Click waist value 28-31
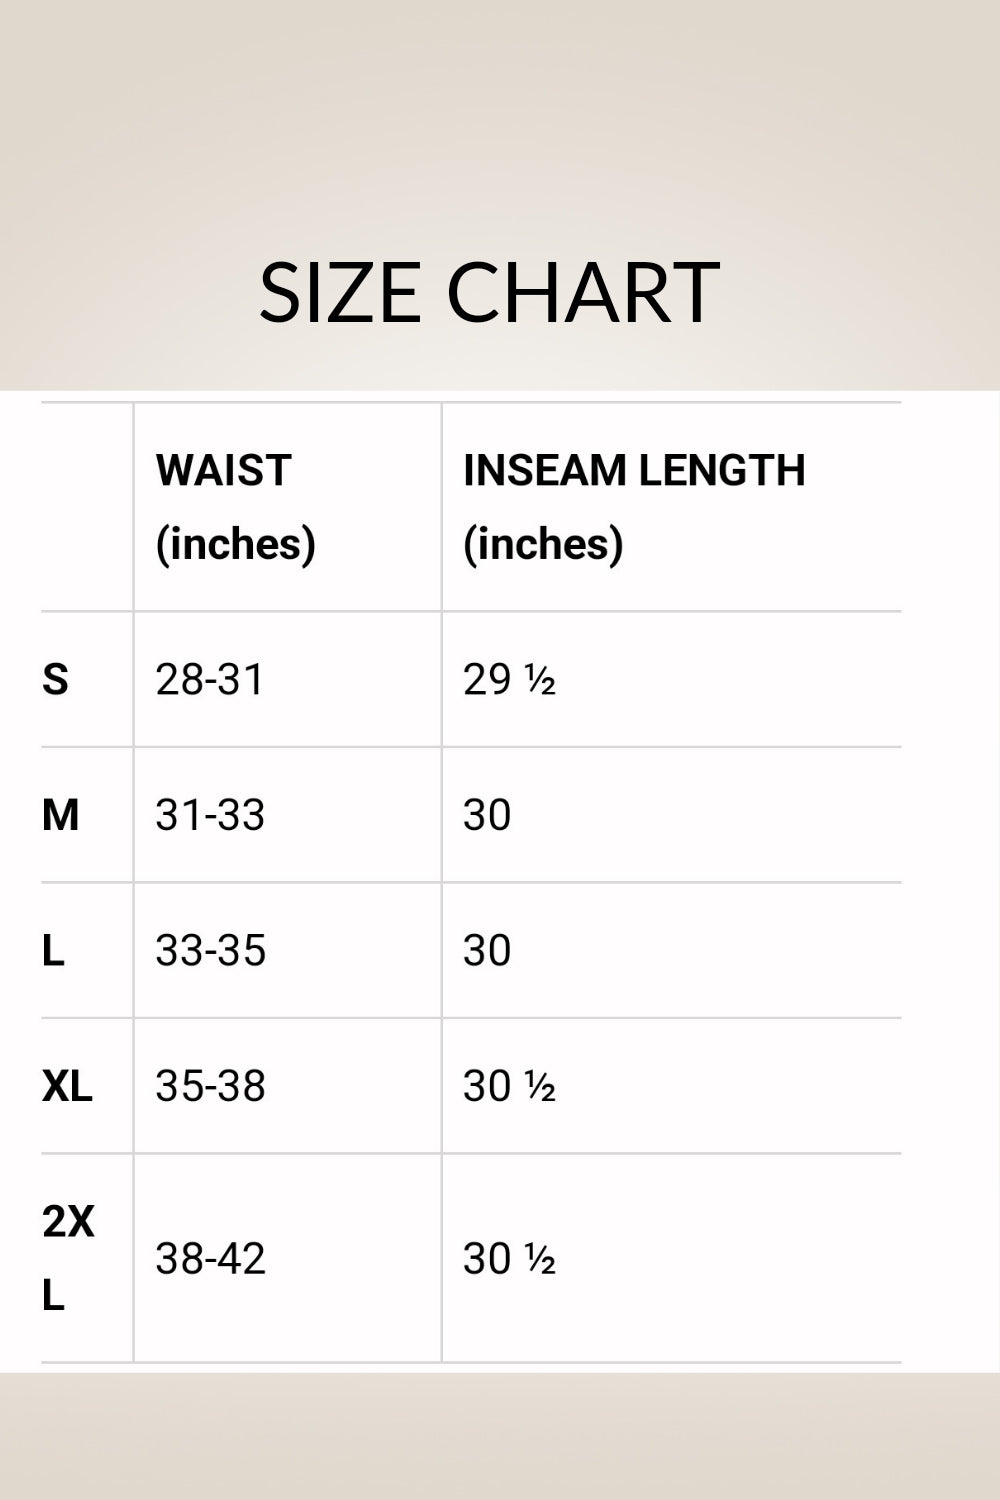This screenshot has height=1500, width=1000. point(210,680)
